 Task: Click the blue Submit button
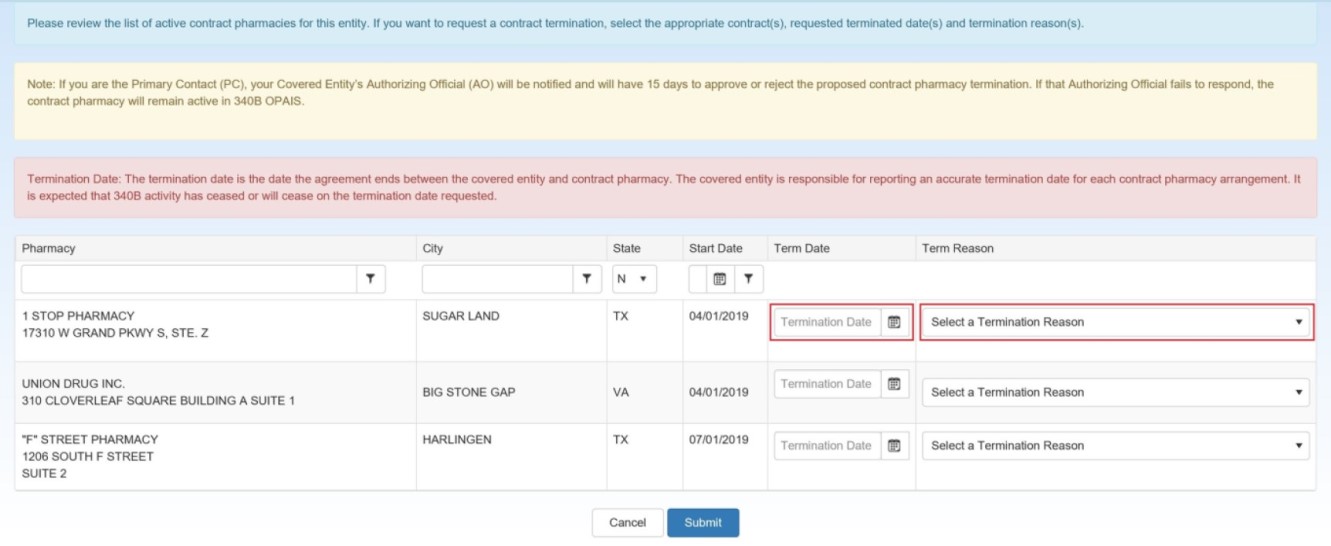pyautogui.click(x=703, y=523)
